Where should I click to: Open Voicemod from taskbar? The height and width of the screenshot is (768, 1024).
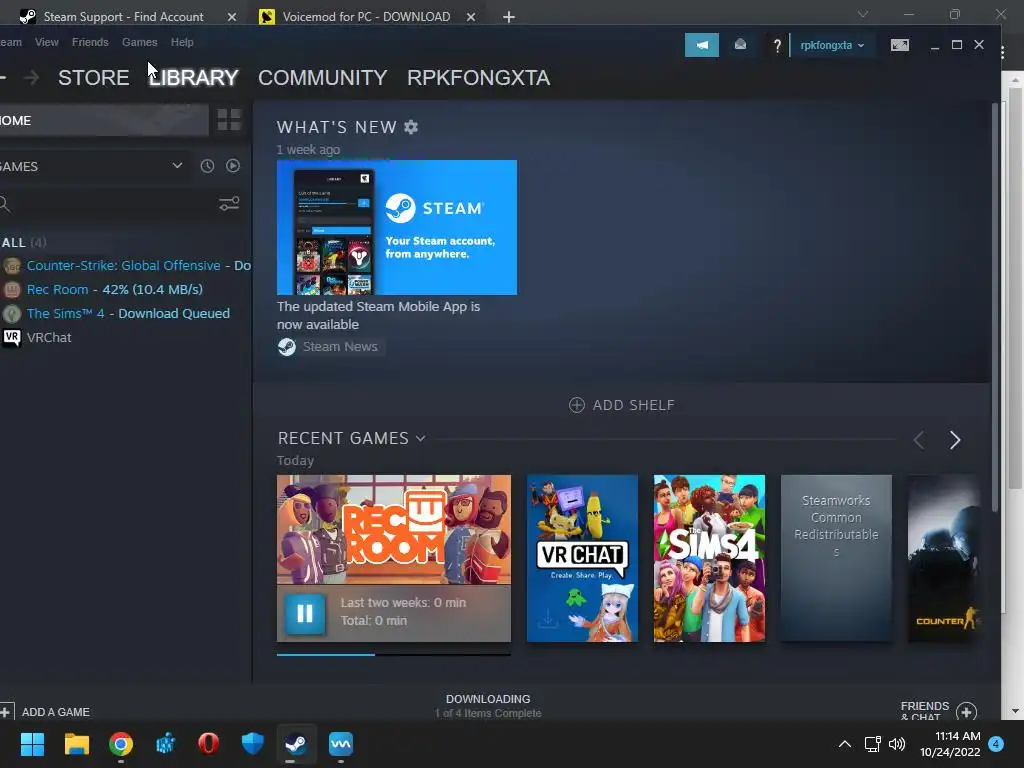click(x=341, y=743)
